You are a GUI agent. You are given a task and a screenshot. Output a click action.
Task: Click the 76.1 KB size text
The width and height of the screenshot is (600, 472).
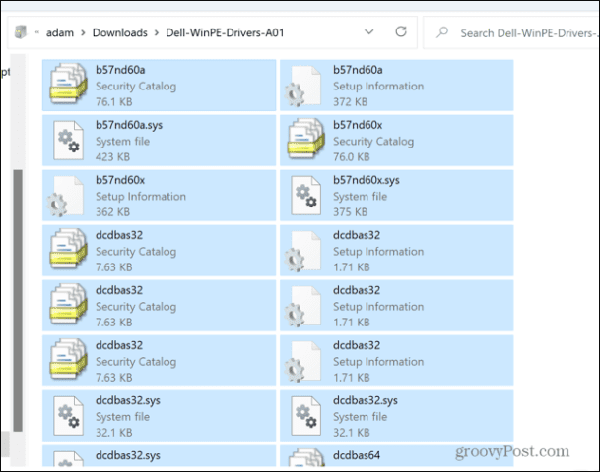point(114,102)
